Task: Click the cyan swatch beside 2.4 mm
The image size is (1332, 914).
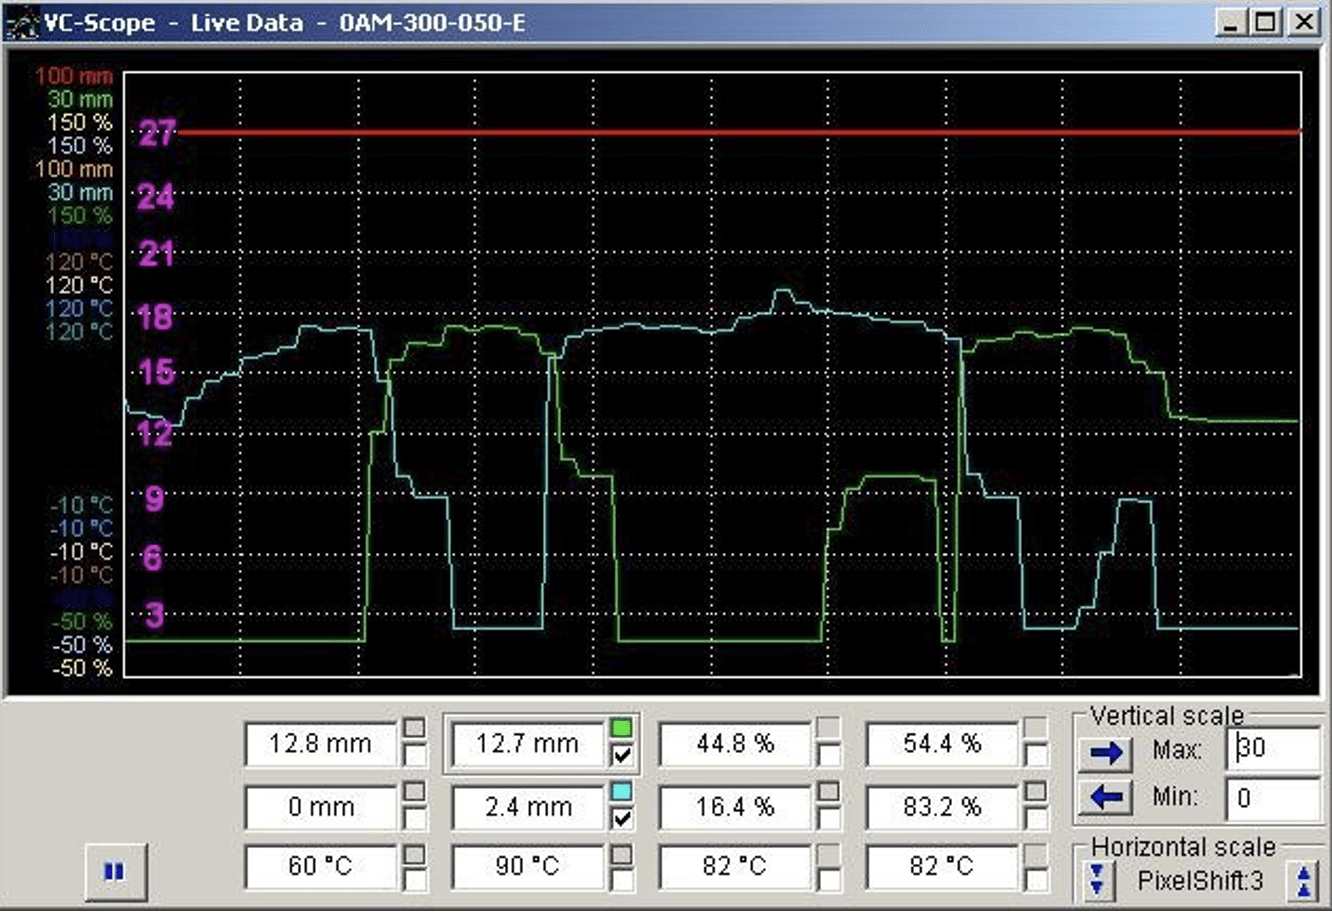Action: (x=621, y=792)
